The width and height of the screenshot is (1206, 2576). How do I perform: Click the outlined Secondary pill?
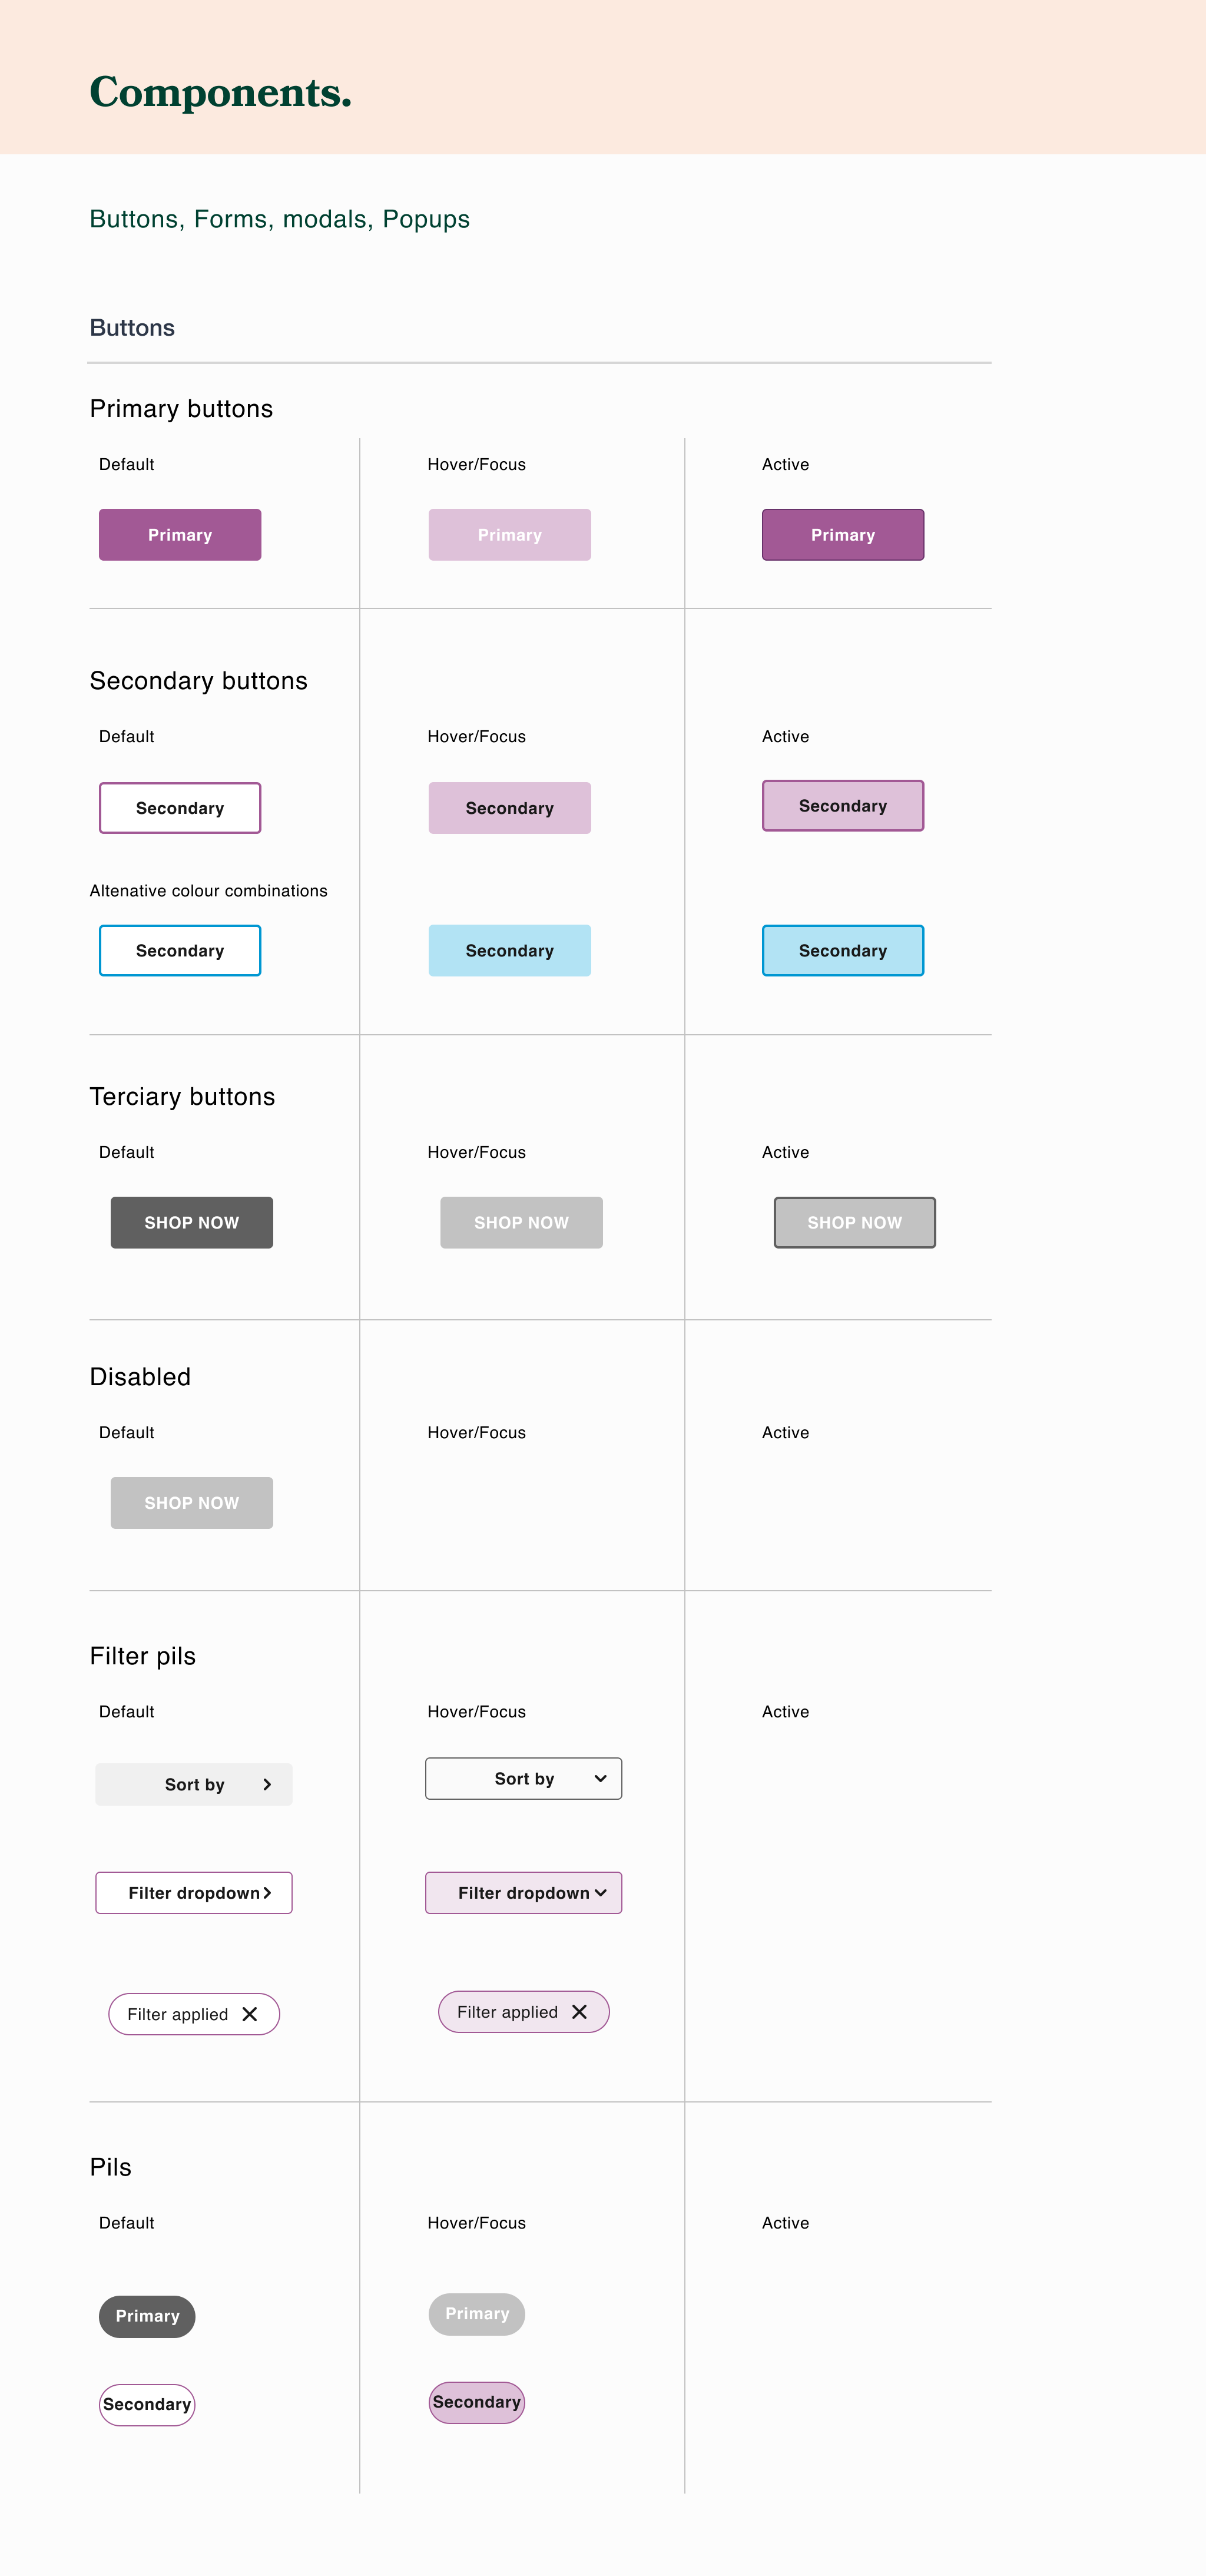tap(147, 2404)
